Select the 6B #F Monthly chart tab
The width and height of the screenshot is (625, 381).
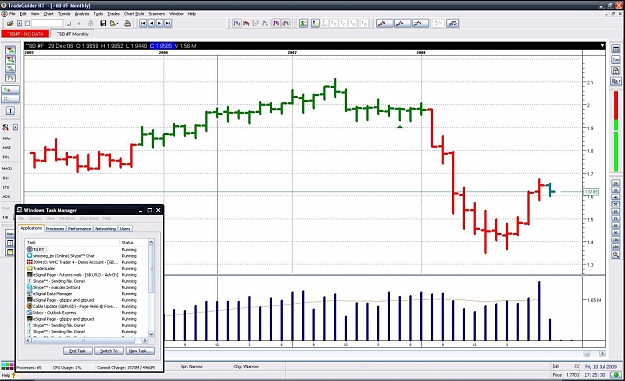tap(73, 34)
